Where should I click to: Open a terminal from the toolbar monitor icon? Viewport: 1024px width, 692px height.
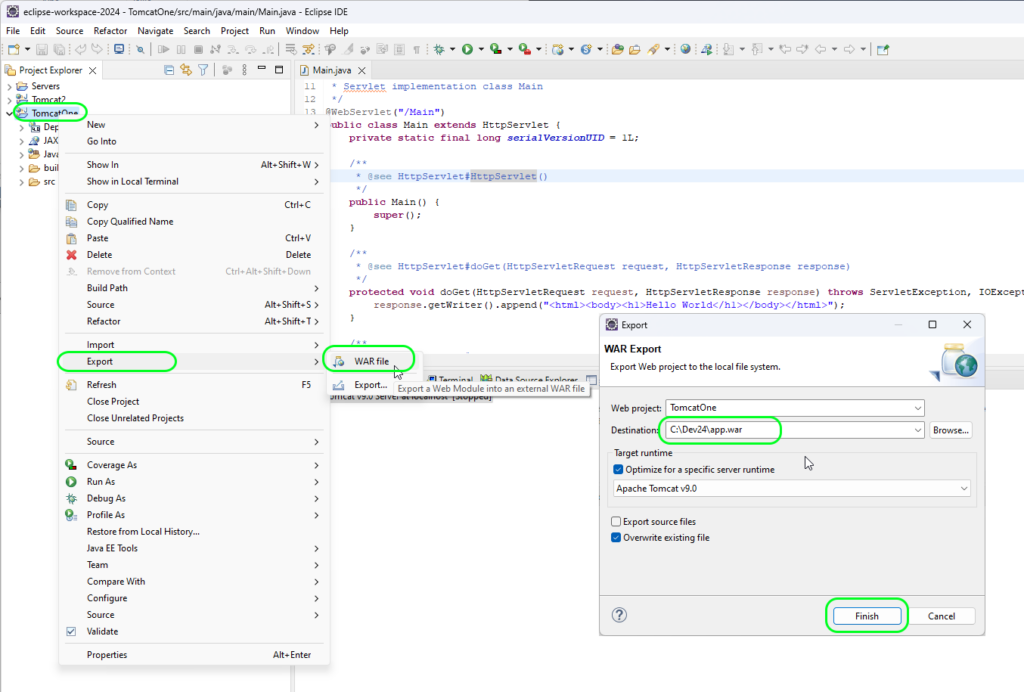click(119, 50)
